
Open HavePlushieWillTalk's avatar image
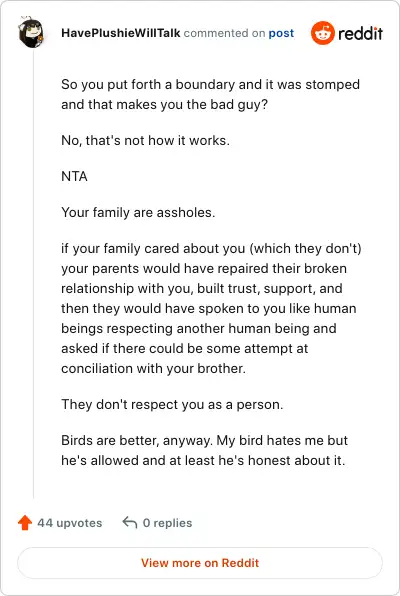[31, 32]
